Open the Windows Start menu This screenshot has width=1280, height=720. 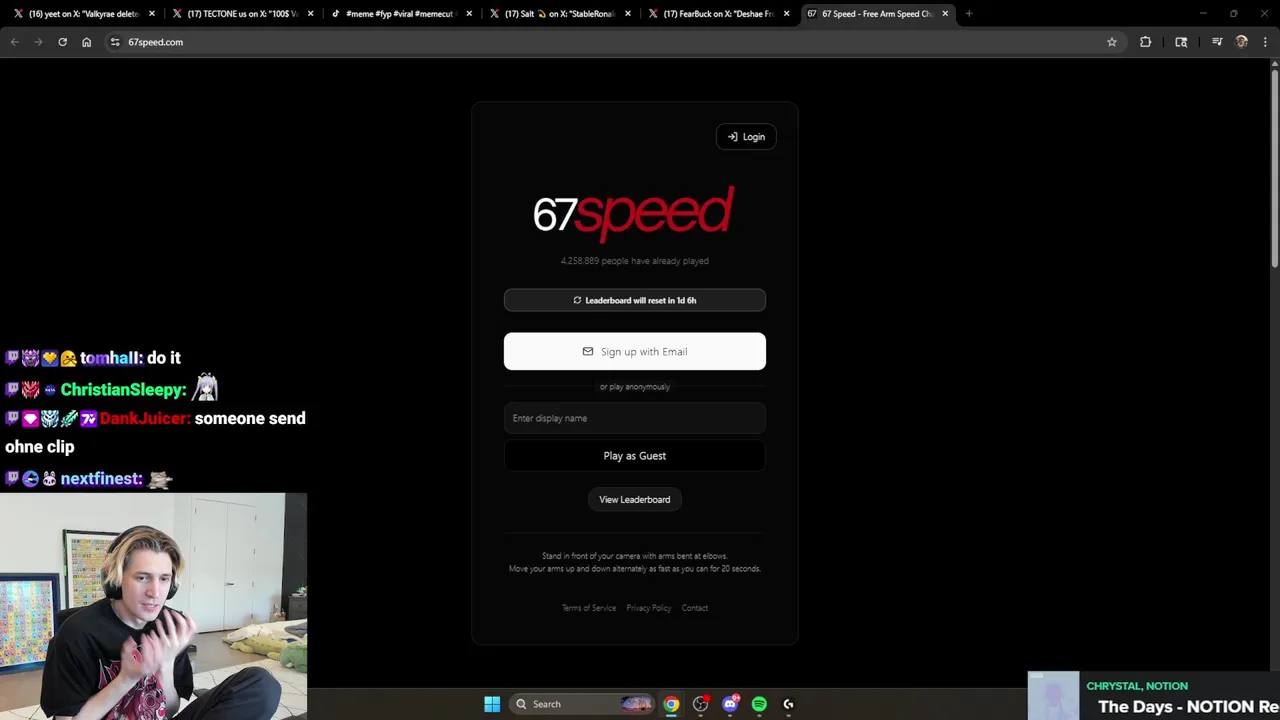pyautogui.click(x=492, y=704)
